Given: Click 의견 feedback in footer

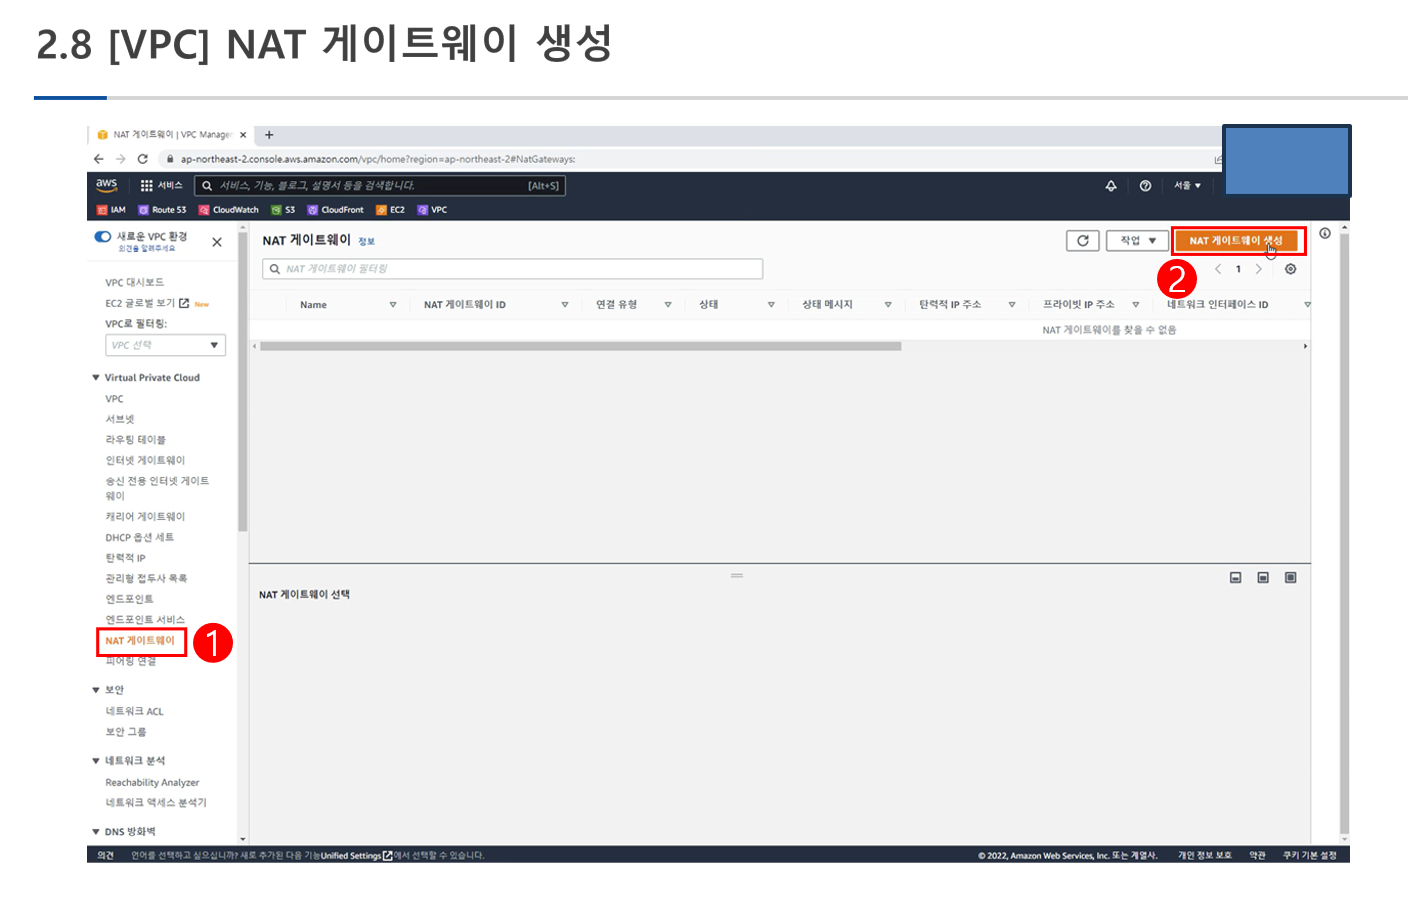Looking at the screenshot, I should (x=106, y=856).
